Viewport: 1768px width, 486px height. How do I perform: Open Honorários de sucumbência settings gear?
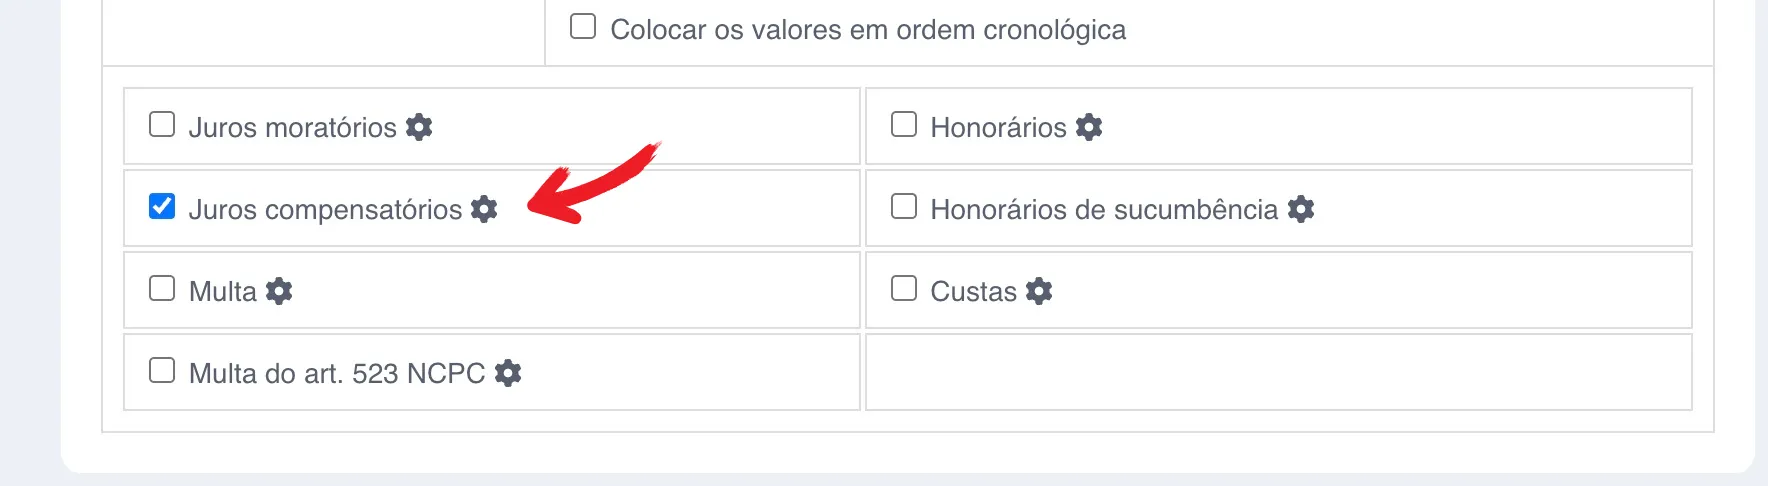(1301, 209)
